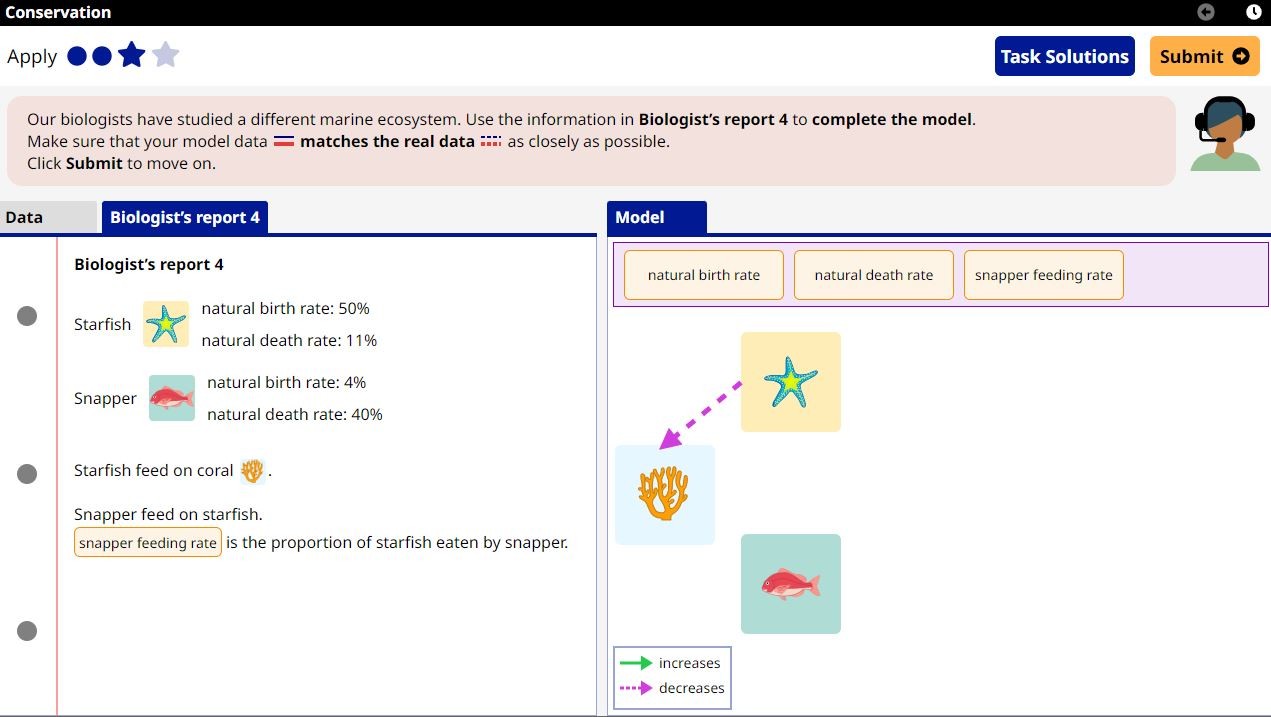Click the snapper fish node in model
Viewport: 1271px width, 717px height.
[790, 584]
